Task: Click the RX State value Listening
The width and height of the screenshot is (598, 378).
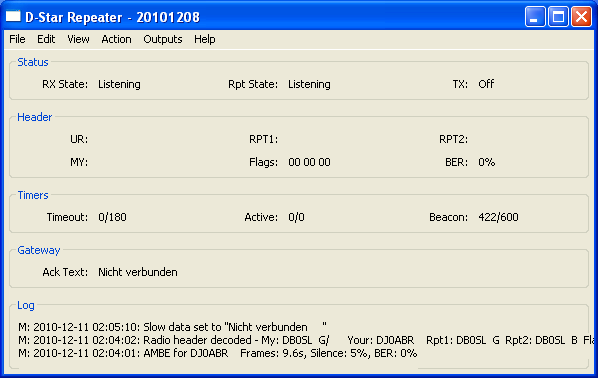Action: (119, 84)
